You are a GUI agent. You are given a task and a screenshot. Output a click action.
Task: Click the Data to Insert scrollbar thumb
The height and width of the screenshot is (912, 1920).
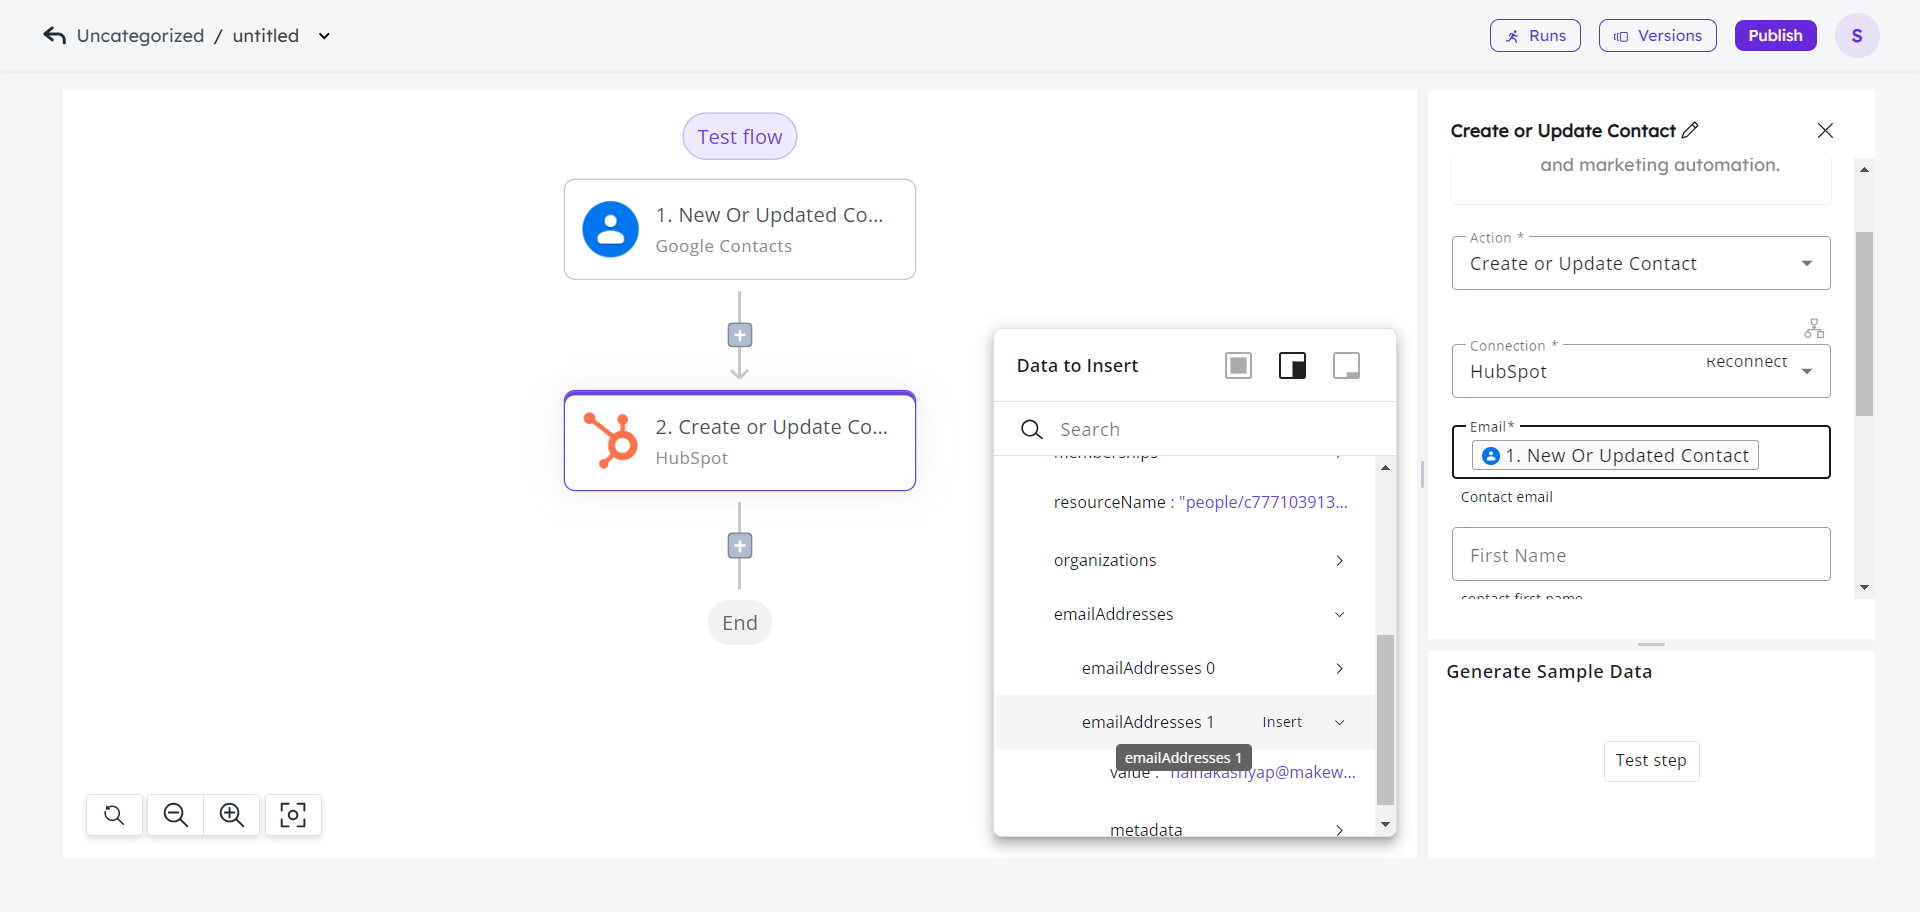pos(1385,719)
